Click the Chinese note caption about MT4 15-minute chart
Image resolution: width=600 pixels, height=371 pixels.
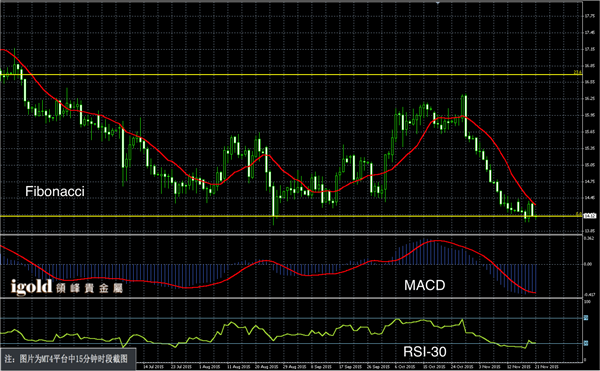[66, 359]
